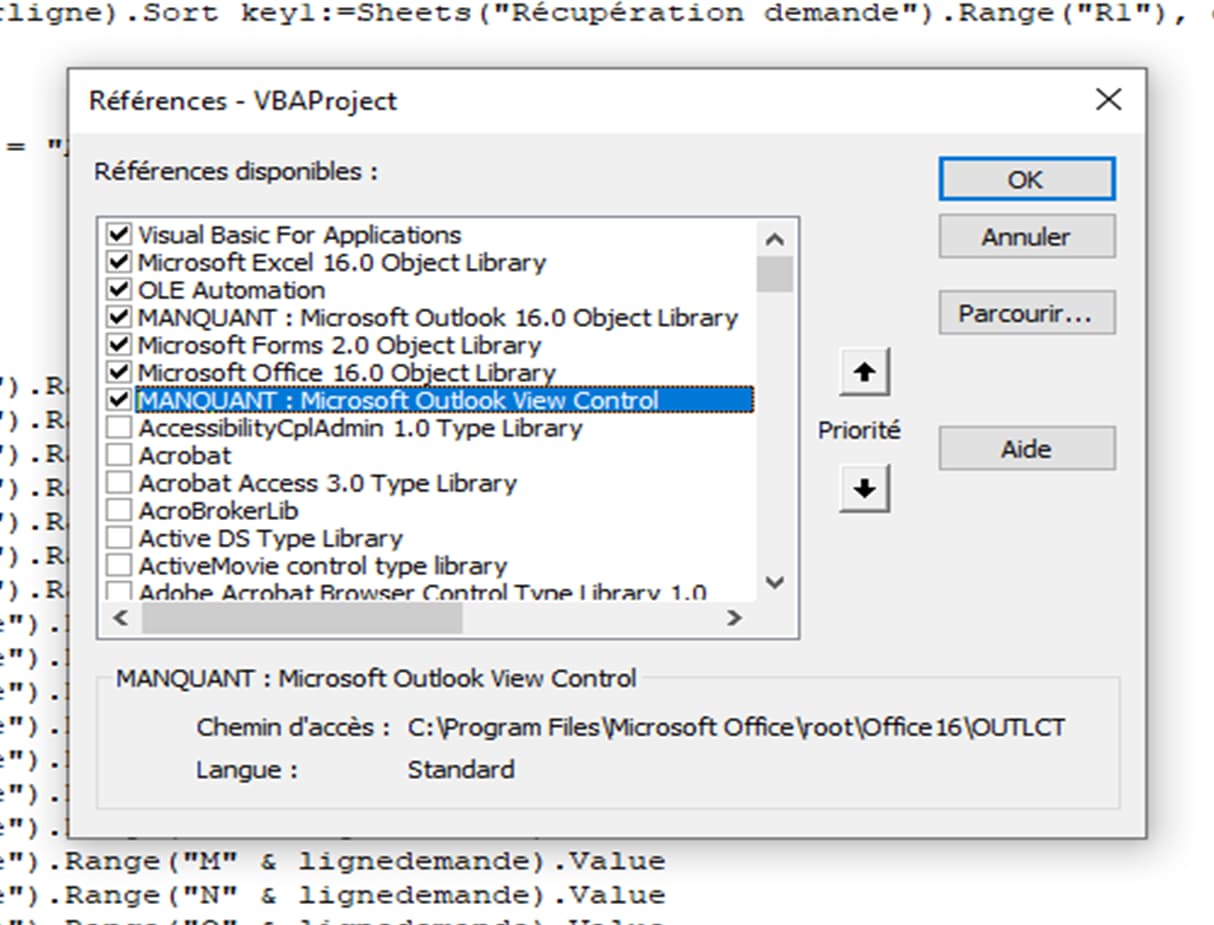Image resolution: width=1214 pixels, height=925 pixels.
Task: Select the highlighted Outlook View Control row name
Action: (x=444, y=400)
